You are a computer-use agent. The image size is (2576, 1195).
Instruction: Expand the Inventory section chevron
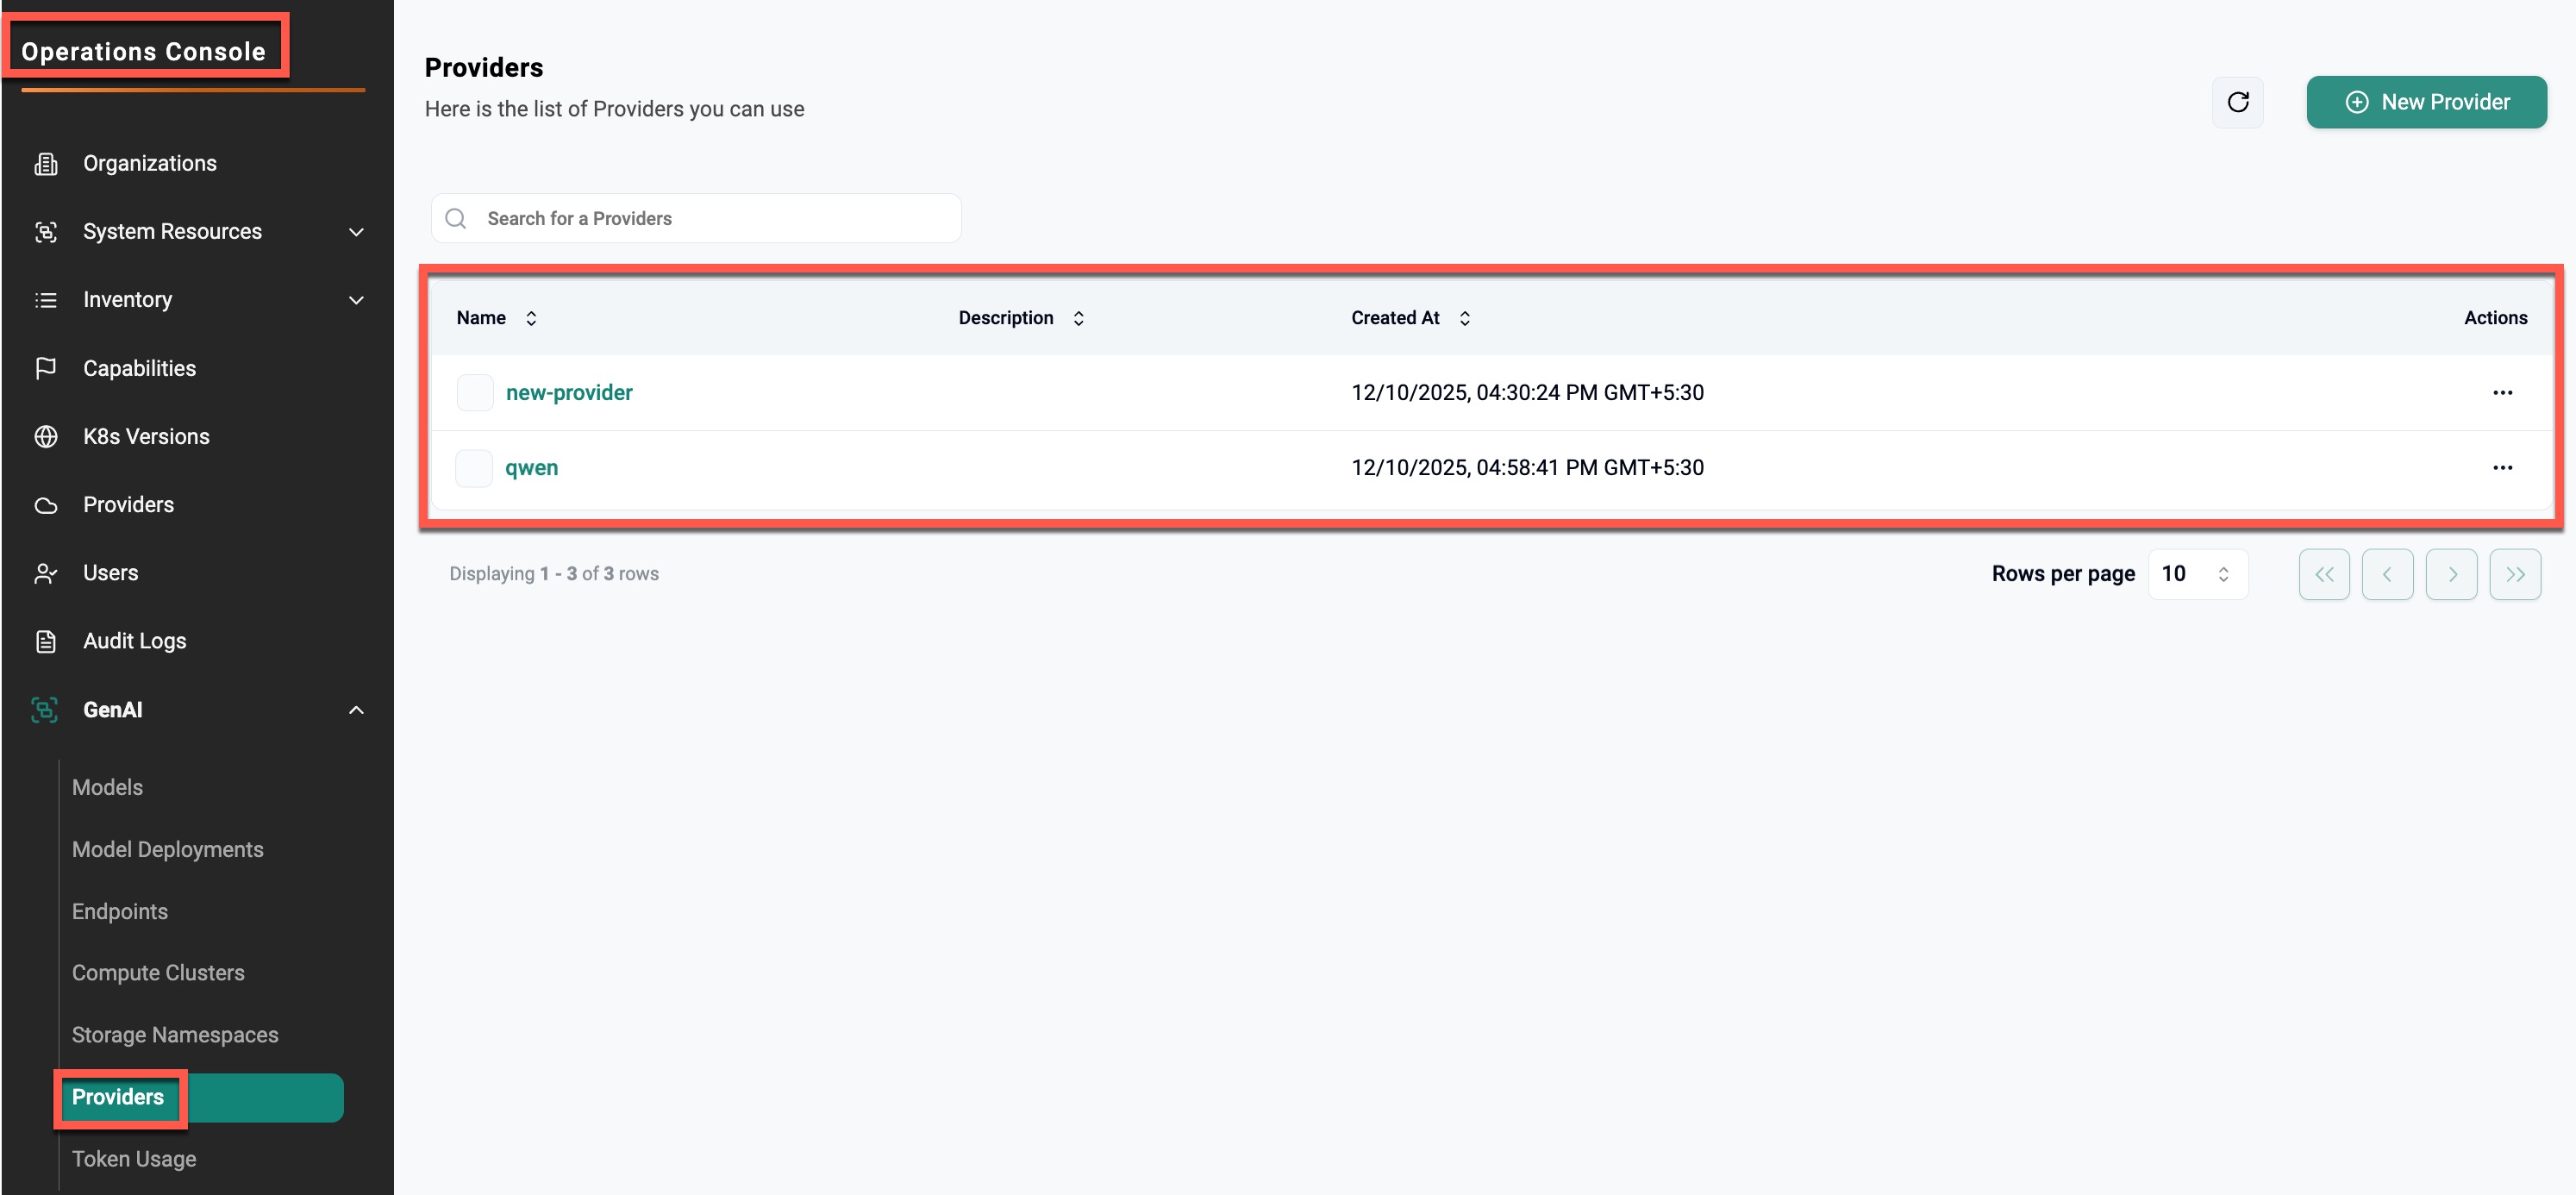[356, 300]
